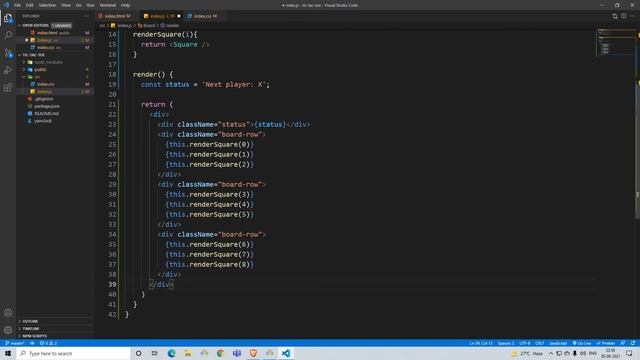Switch to the index.css editor tab
640x360 pixels.
pos(205,16)
